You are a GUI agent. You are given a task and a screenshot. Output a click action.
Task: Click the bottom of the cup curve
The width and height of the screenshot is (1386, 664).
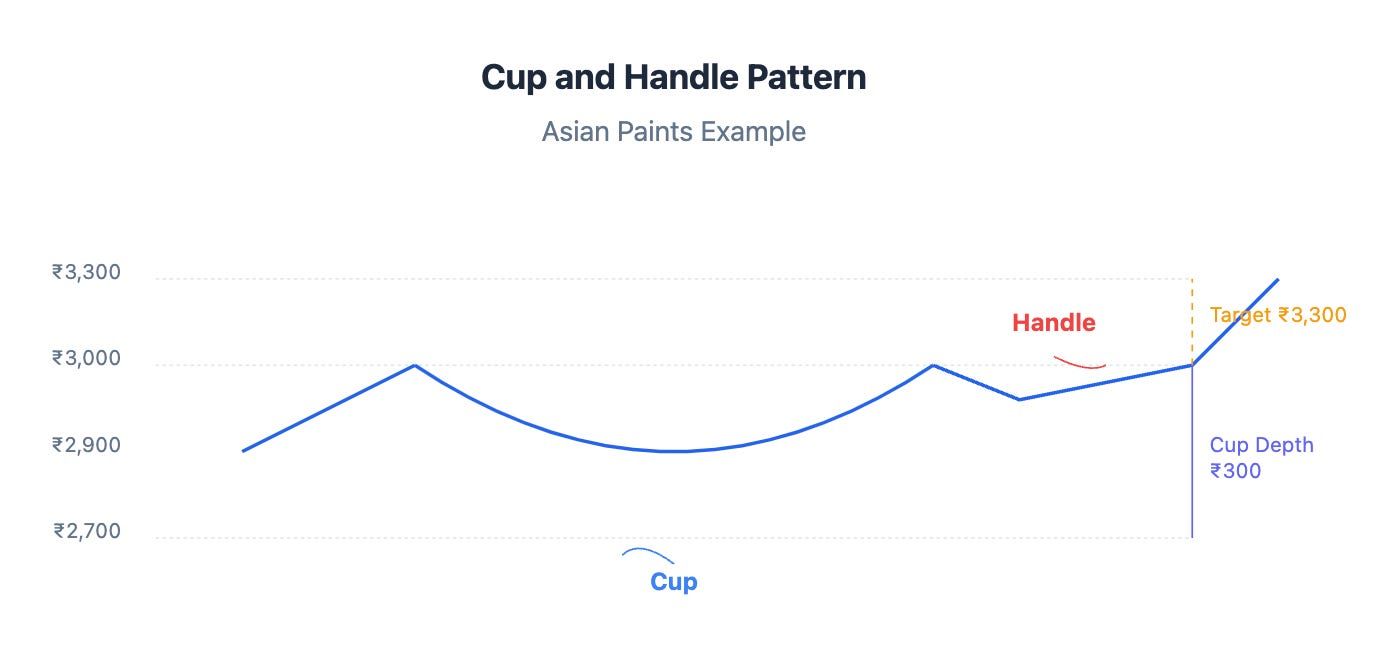(675, 451)
